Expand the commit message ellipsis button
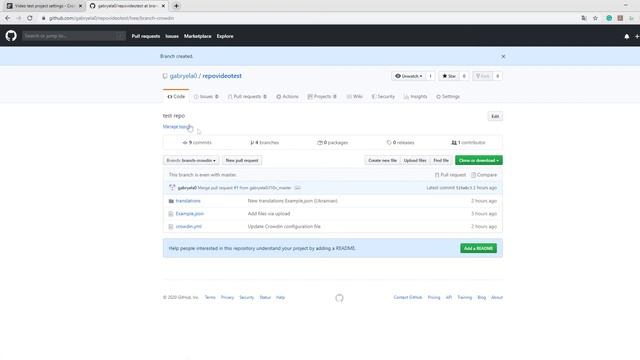This screenshot has height=360, width=640. (x=297, y=188)
